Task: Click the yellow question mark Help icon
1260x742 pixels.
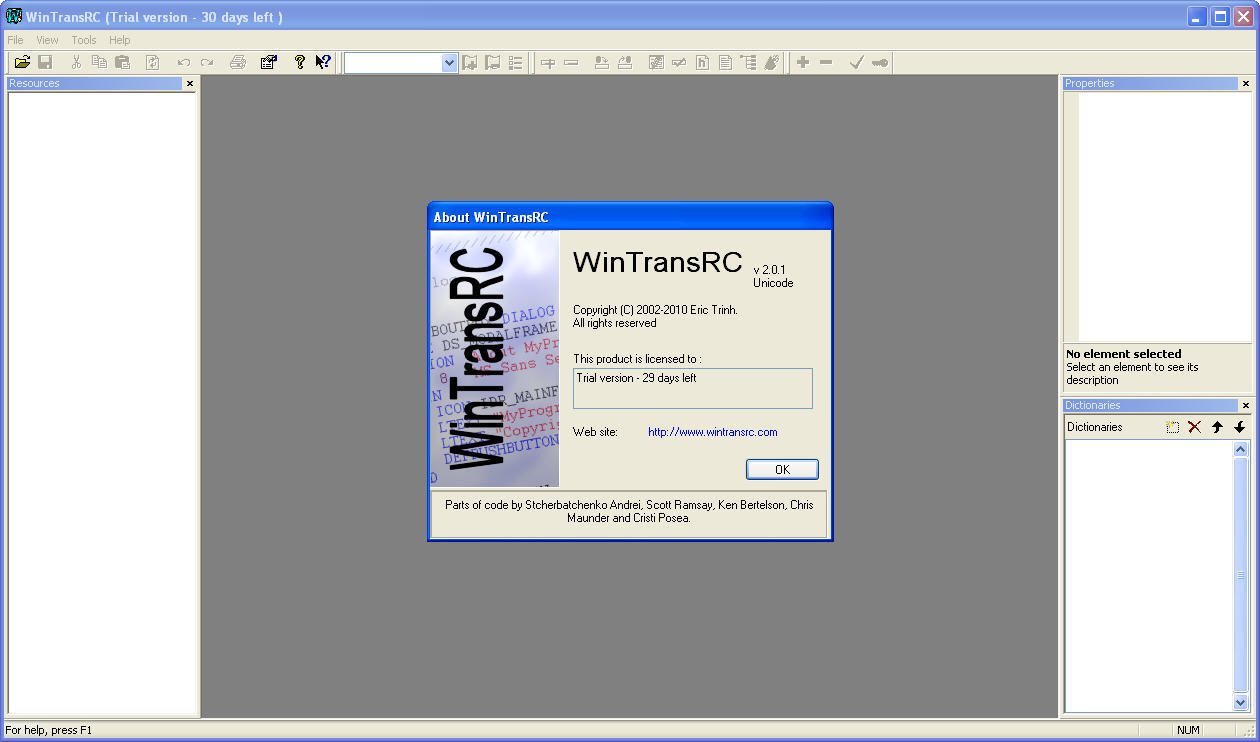Action: tap(299, 62)
